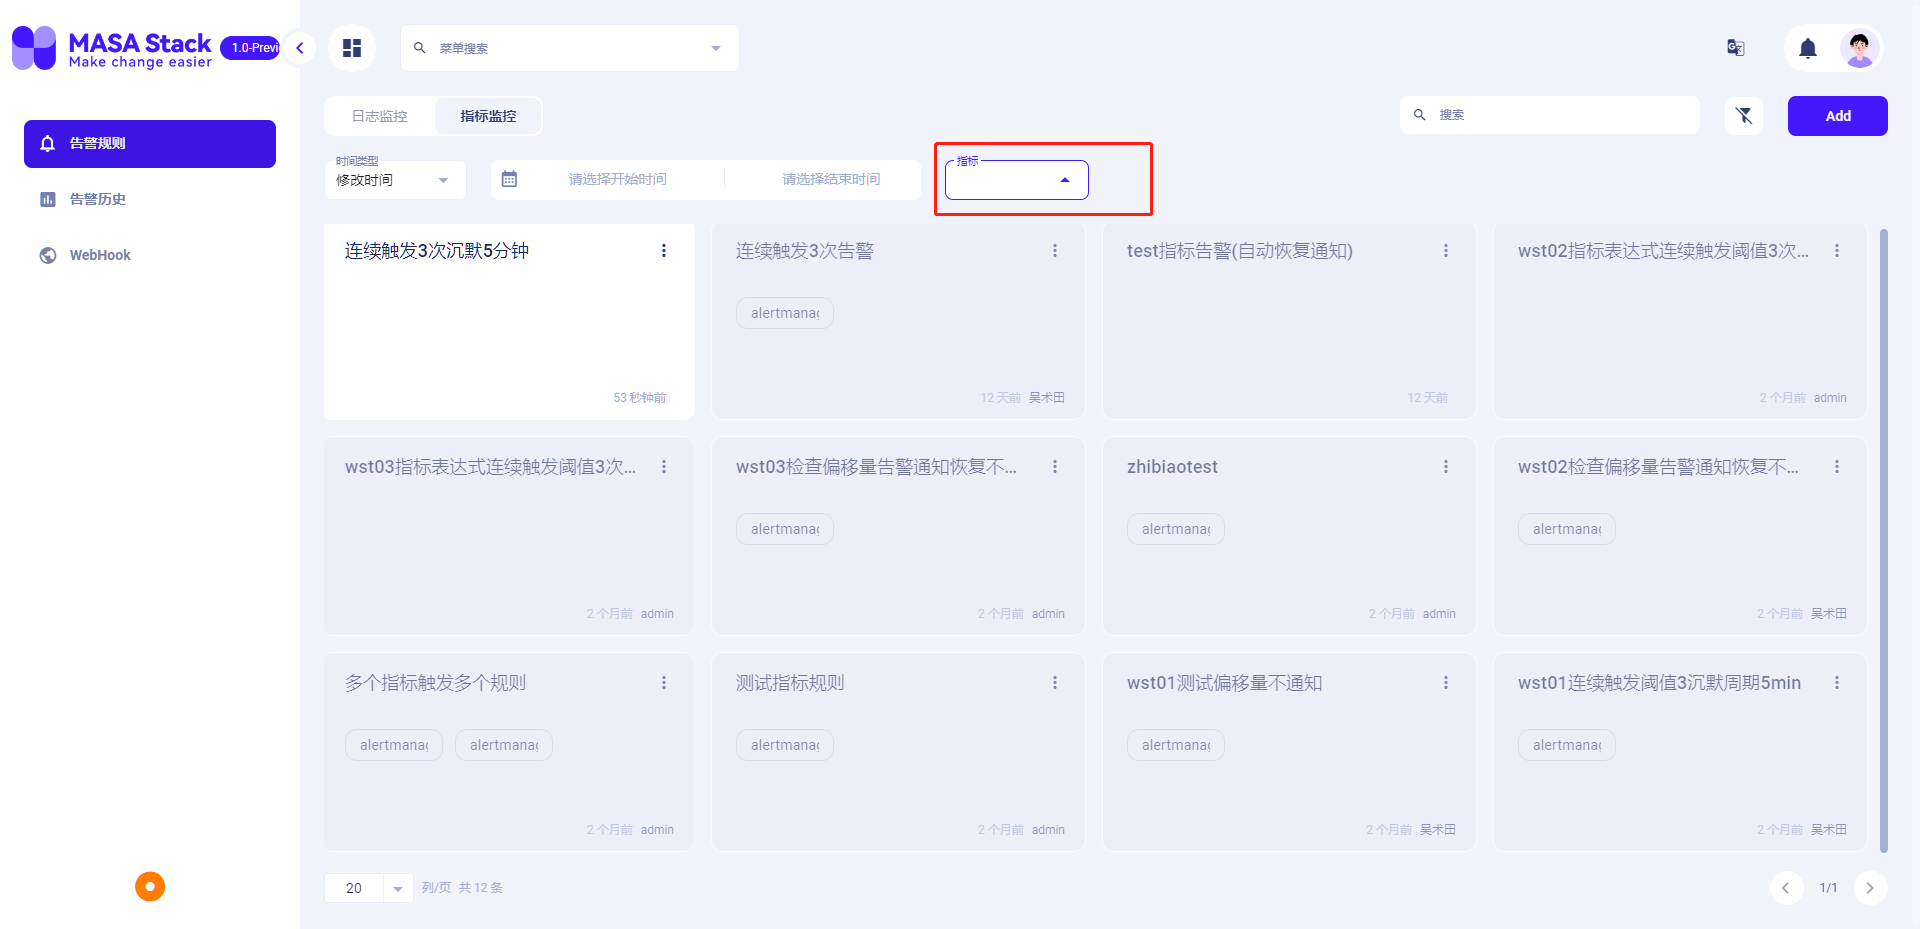Switch to 日志监控 tab
1920x929 pixels.
[x=380, y=116]
